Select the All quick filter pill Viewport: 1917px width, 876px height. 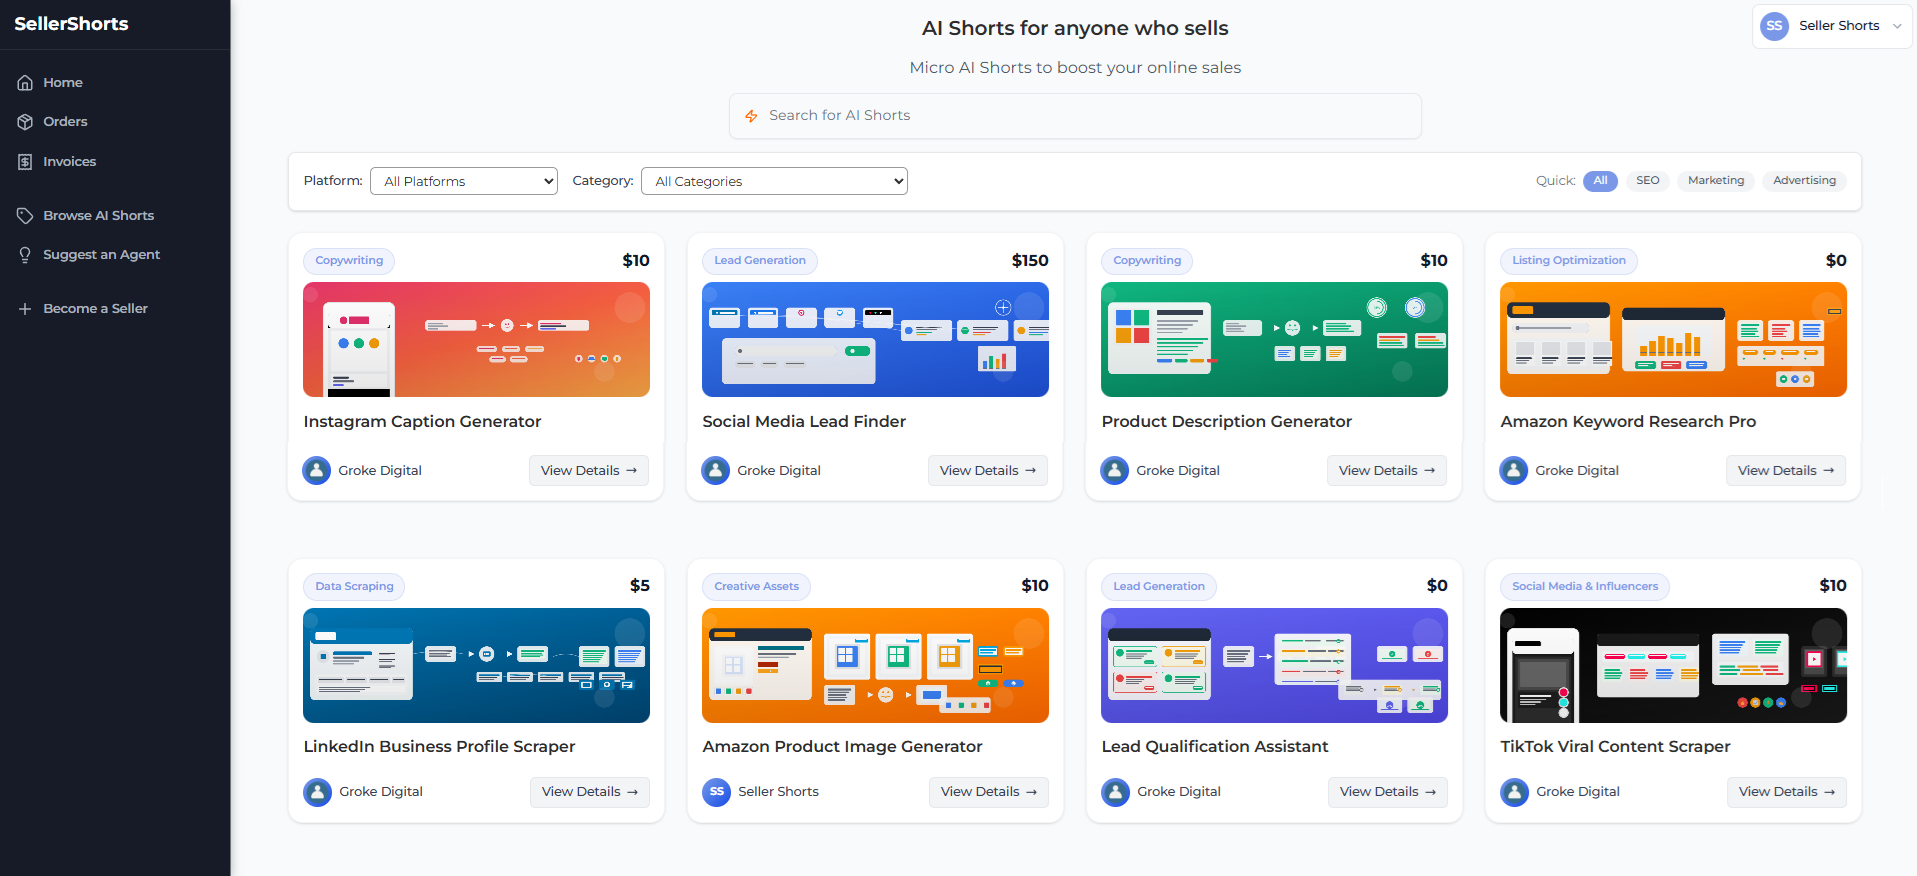tap(1600, 181)
